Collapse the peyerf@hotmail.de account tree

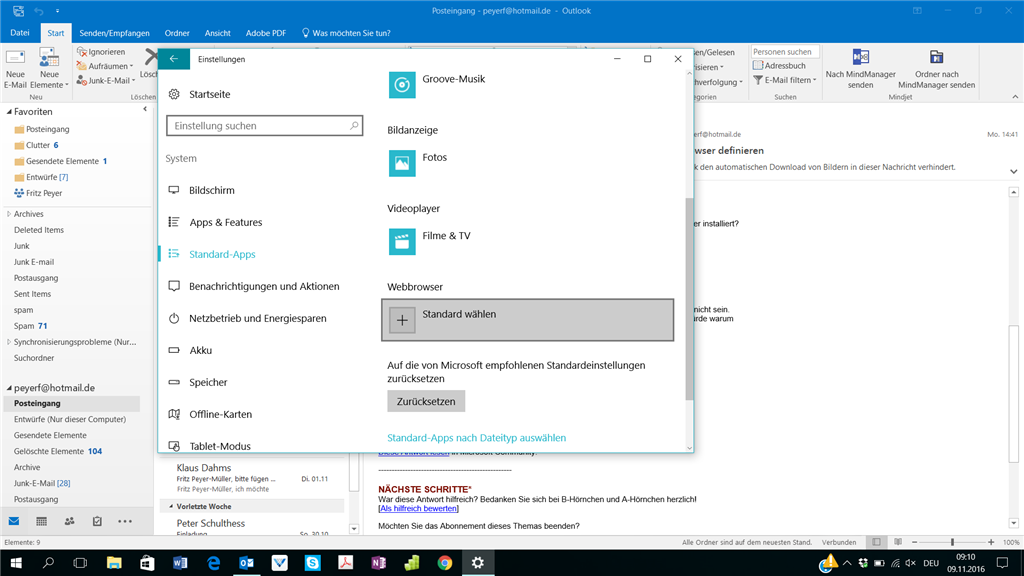click(x=9, y=388)
